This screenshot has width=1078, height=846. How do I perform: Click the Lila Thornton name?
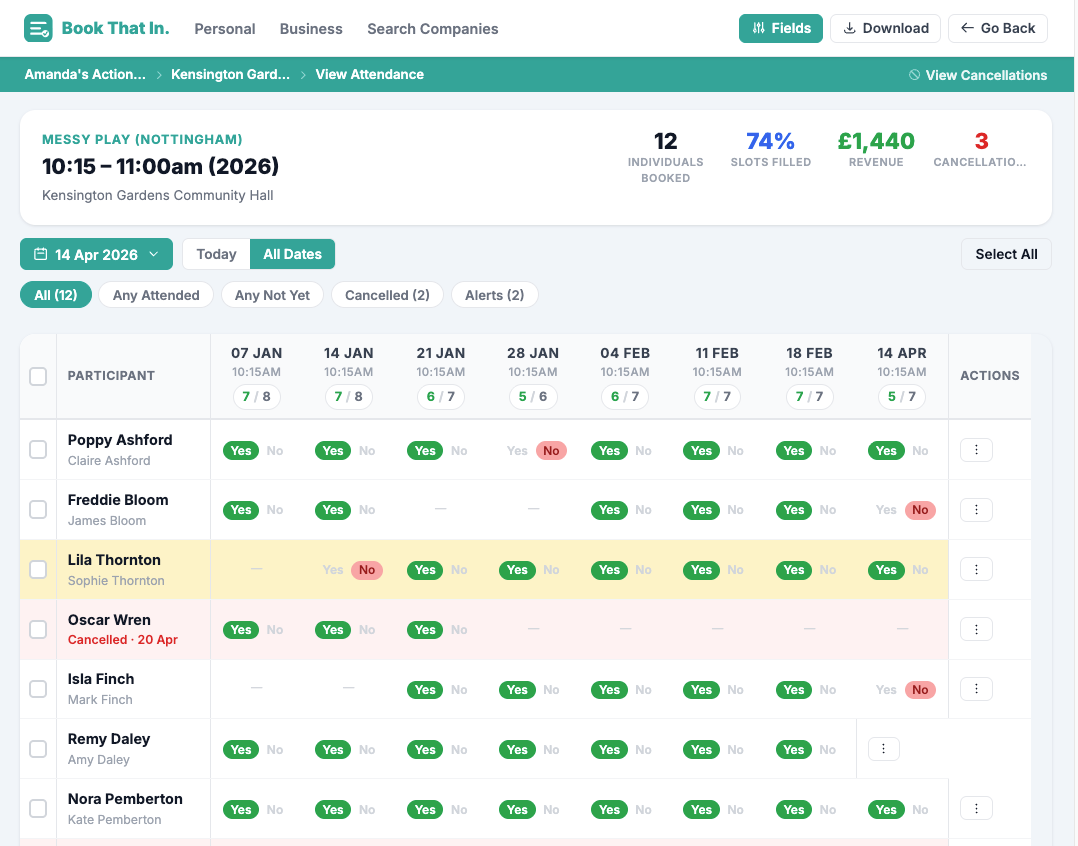tap(114, 560)
